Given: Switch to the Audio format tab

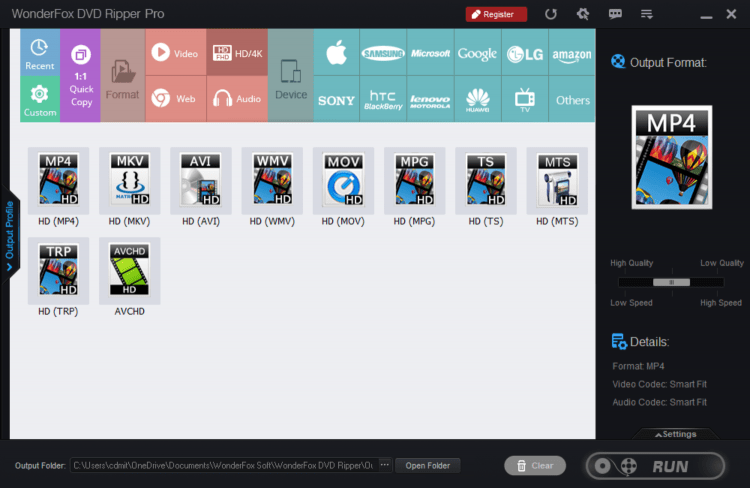Looking at the screenshot, I should coord(237,99).
